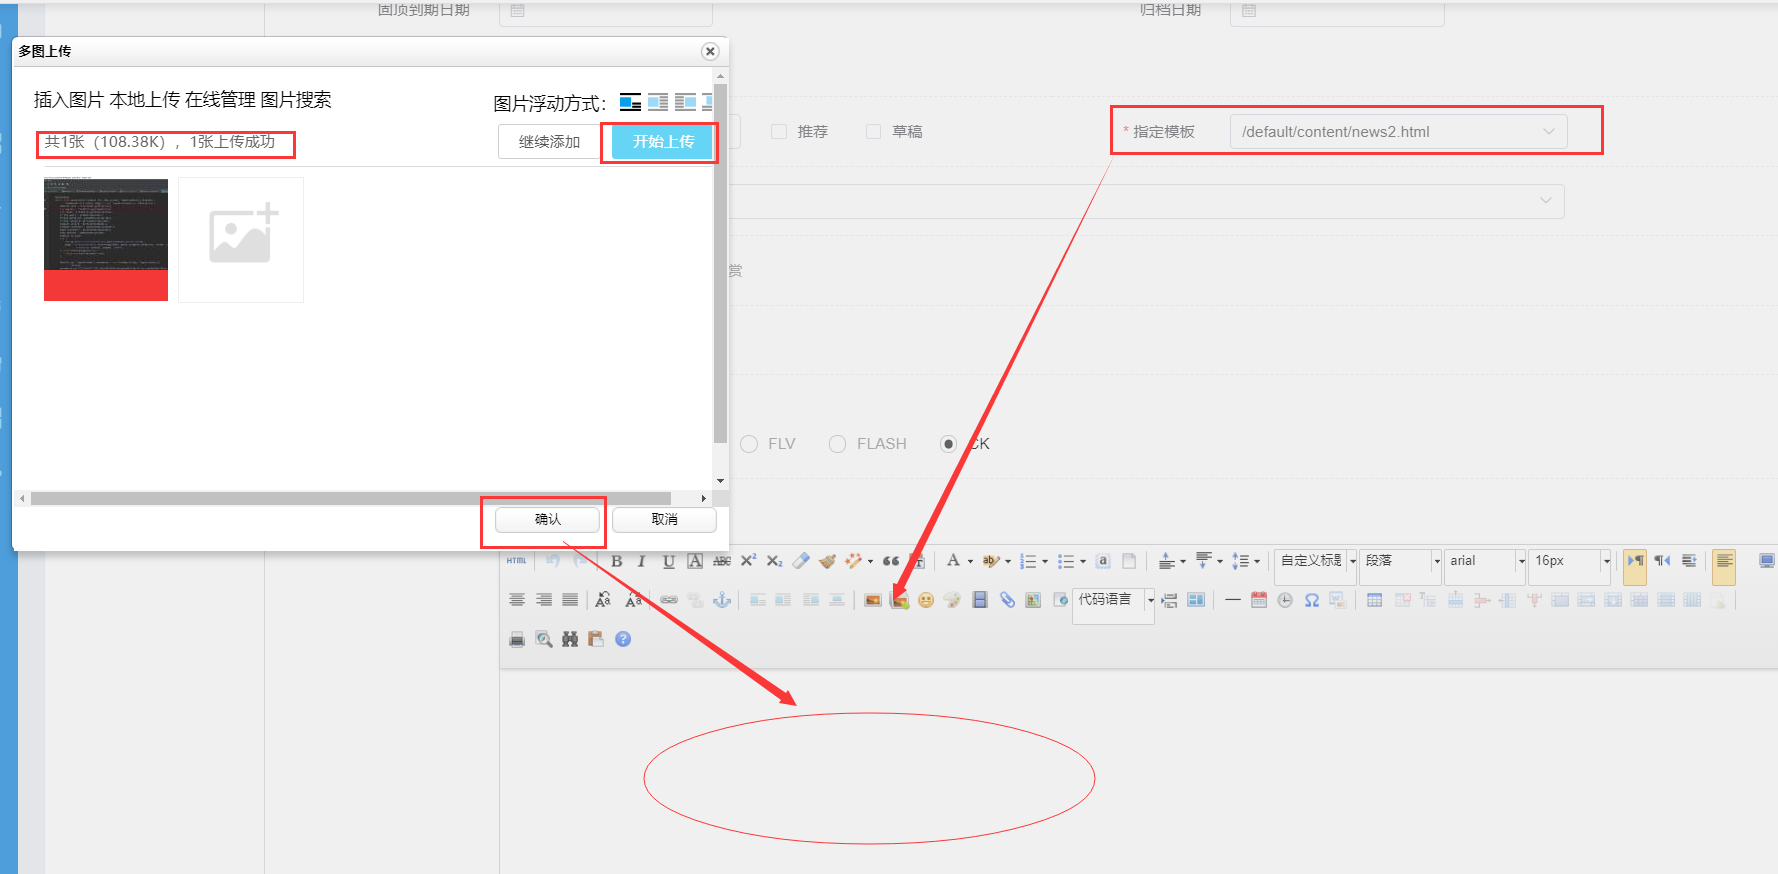Apply underline formatting in editor
Image resolution: width=1778 pixels, height=874 pixels.
(668, 561)
